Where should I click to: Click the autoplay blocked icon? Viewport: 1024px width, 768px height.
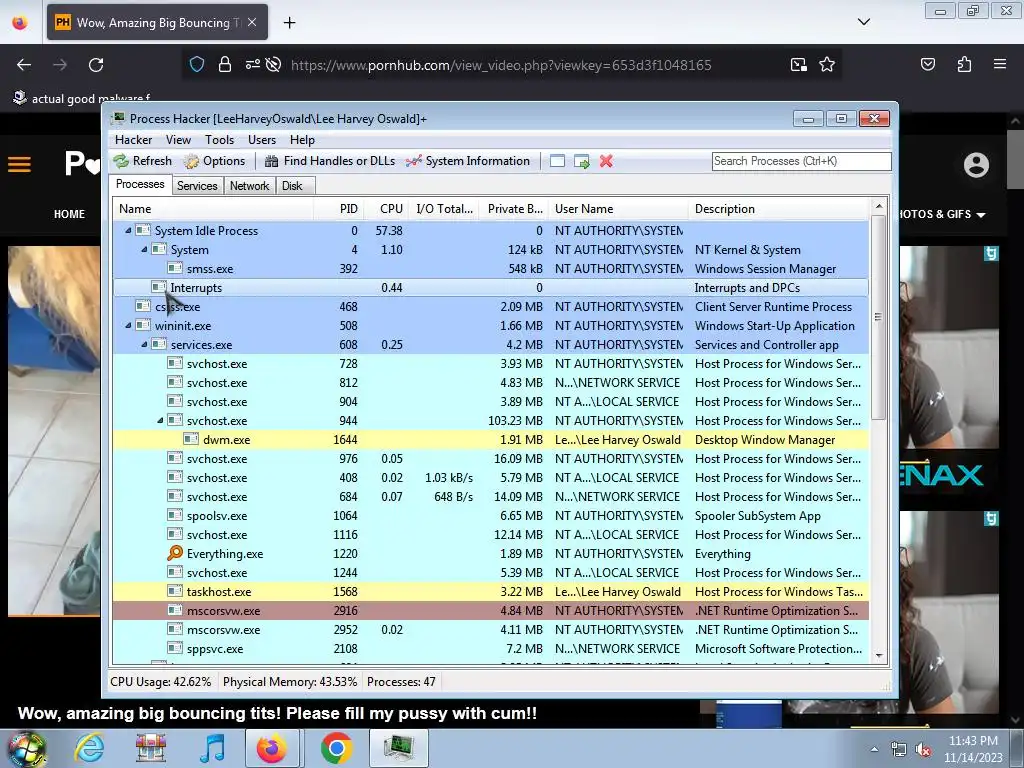[274, 65]
